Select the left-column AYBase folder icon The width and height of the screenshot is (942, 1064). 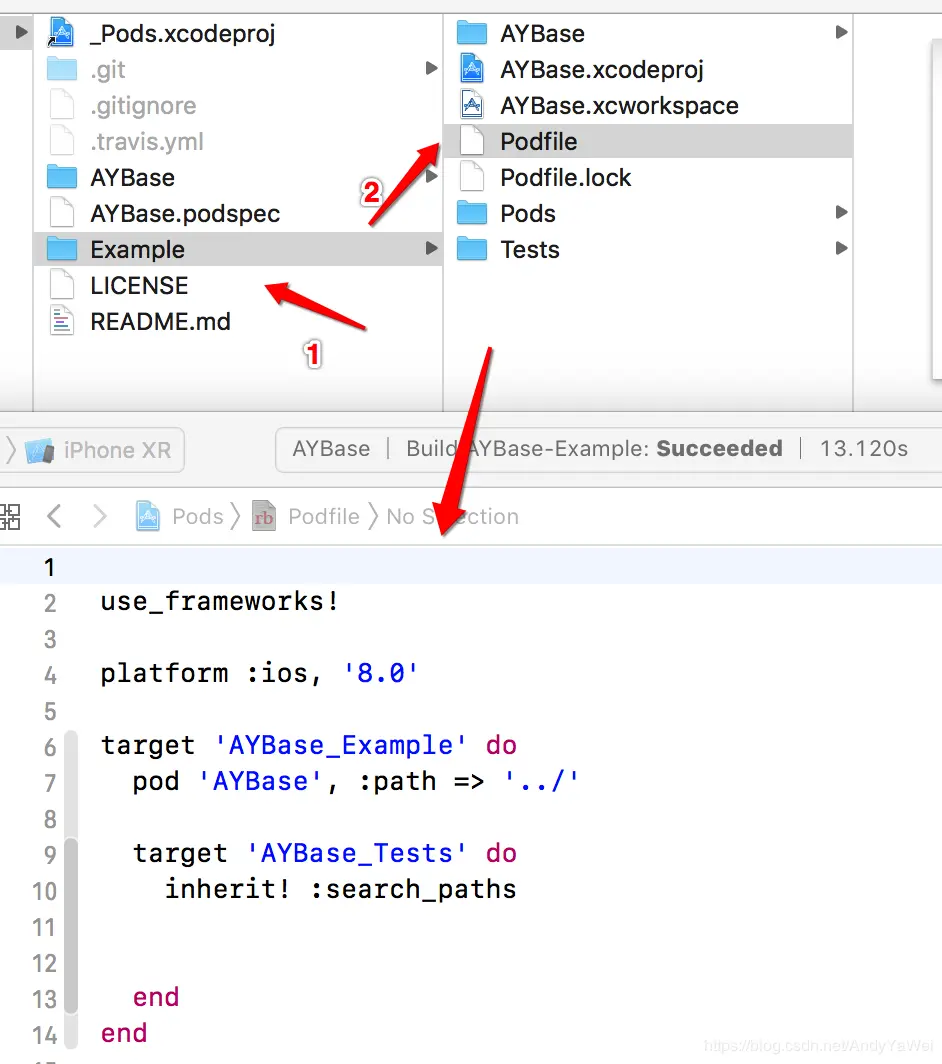(x=62, y=177)
